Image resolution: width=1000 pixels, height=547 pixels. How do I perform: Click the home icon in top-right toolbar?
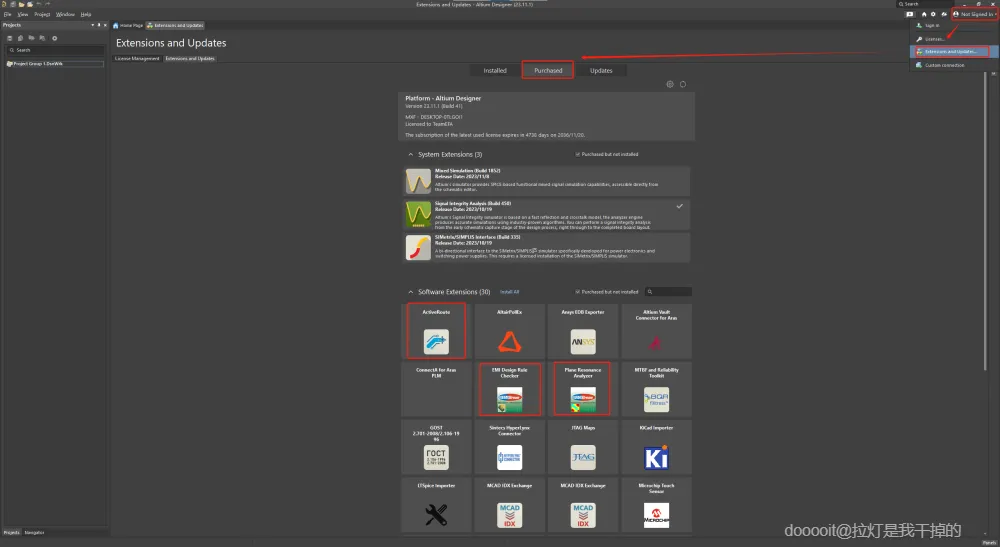923,14
